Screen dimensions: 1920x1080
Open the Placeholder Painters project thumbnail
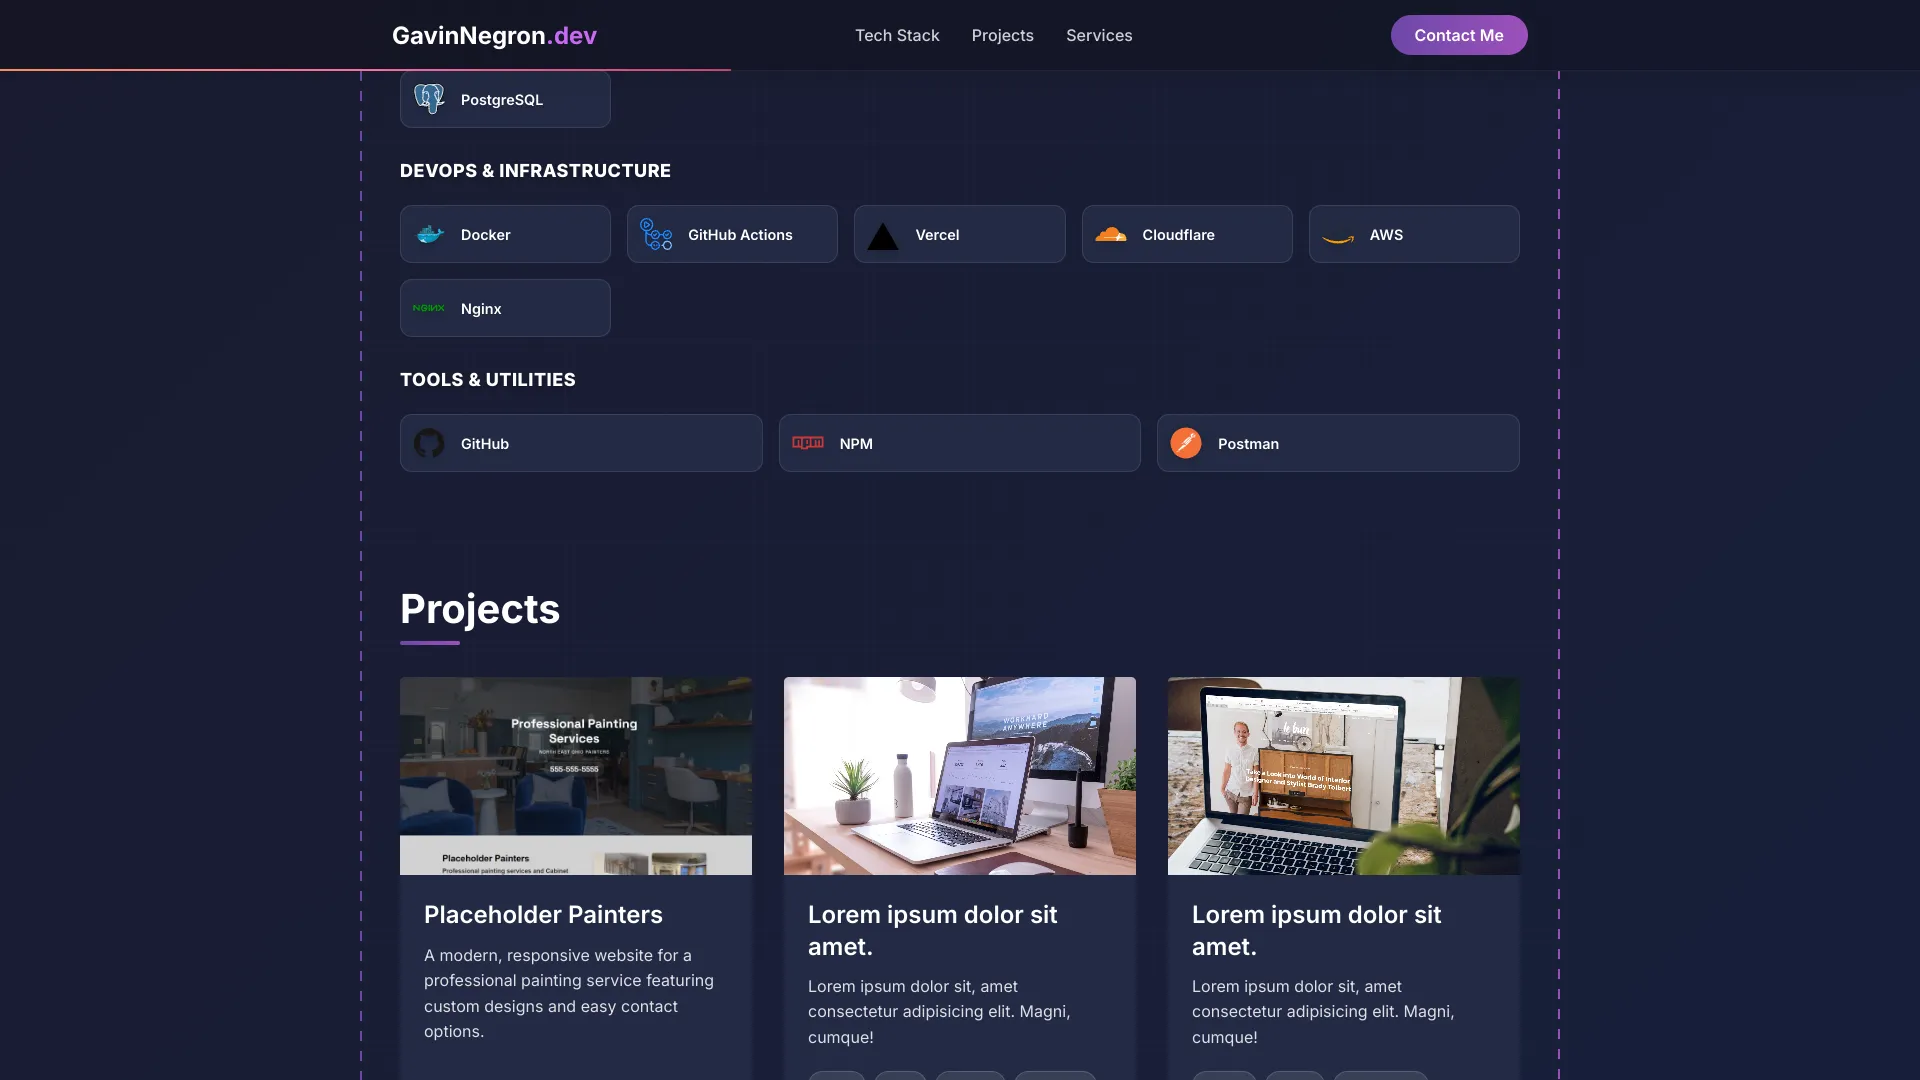pos(576,776)
